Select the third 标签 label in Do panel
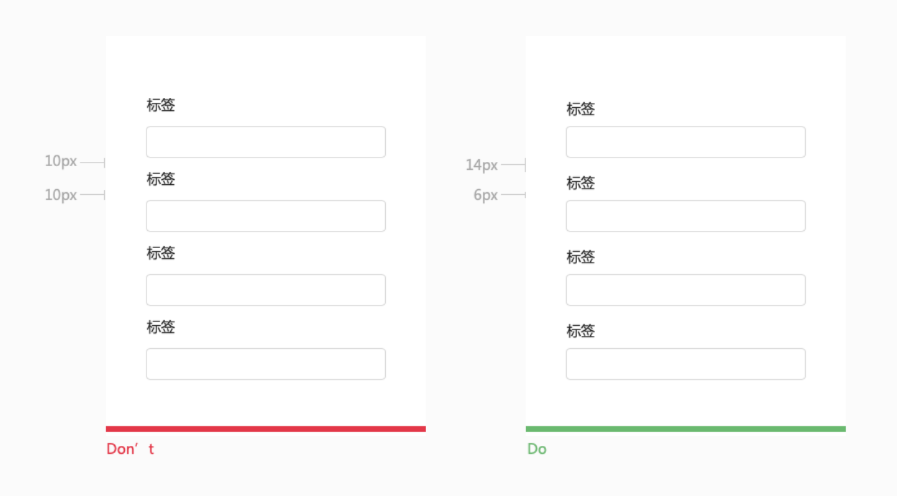 point(581,257)
